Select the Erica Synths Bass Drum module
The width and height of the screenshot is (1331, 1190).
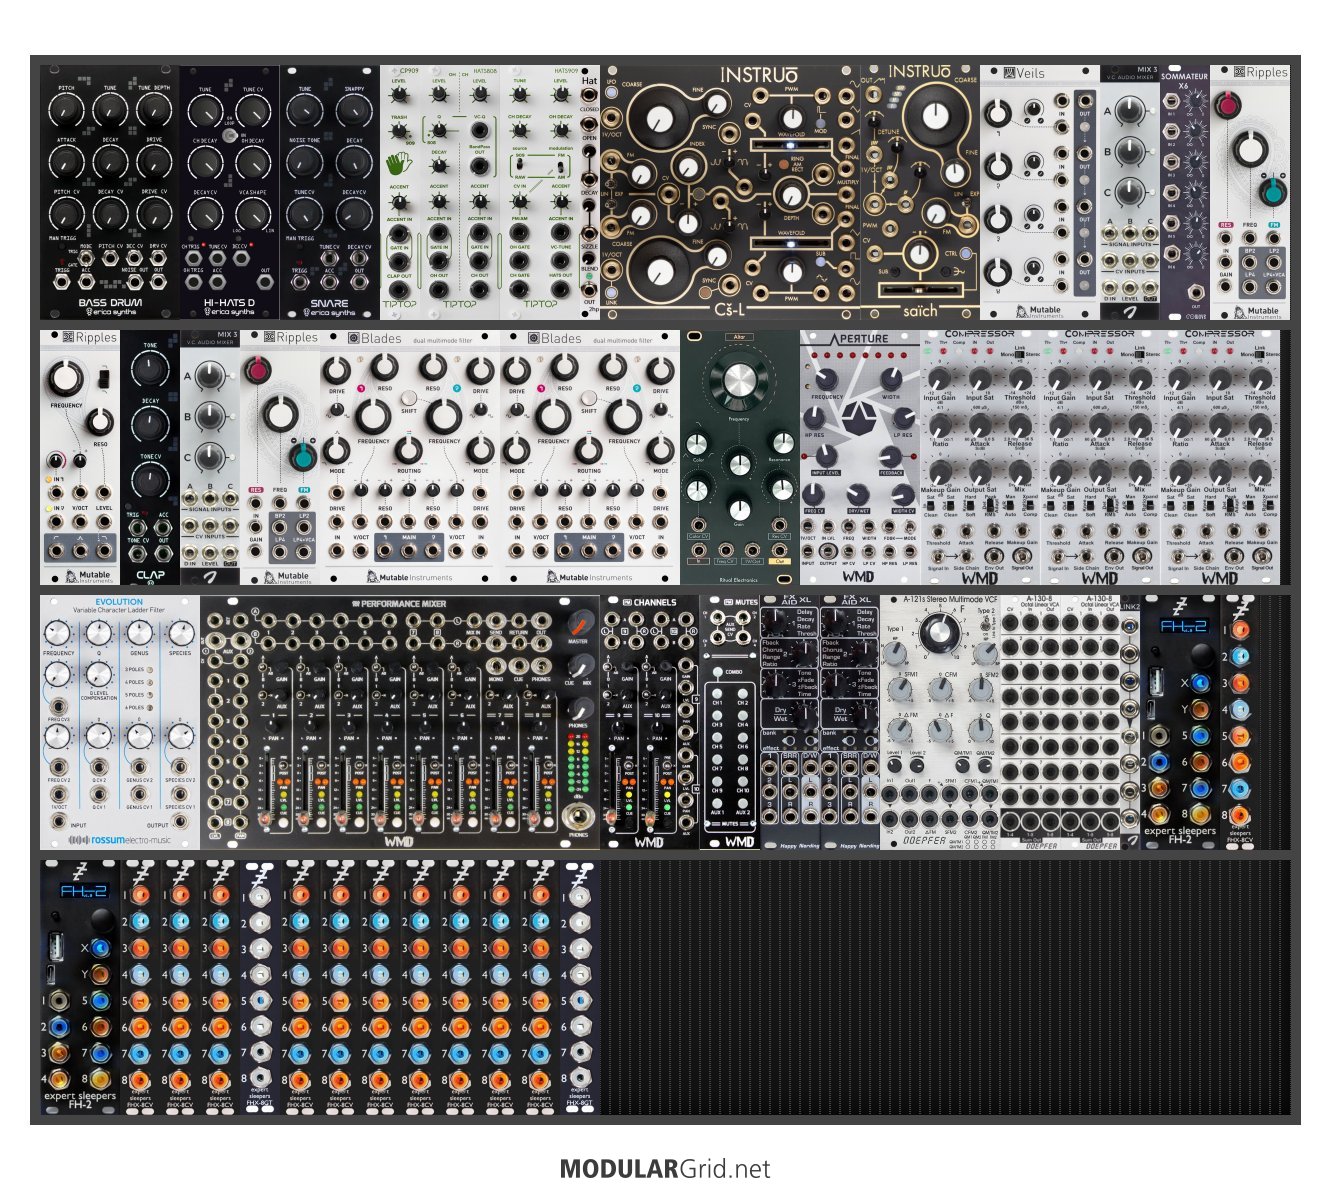(x=110, y=192)
